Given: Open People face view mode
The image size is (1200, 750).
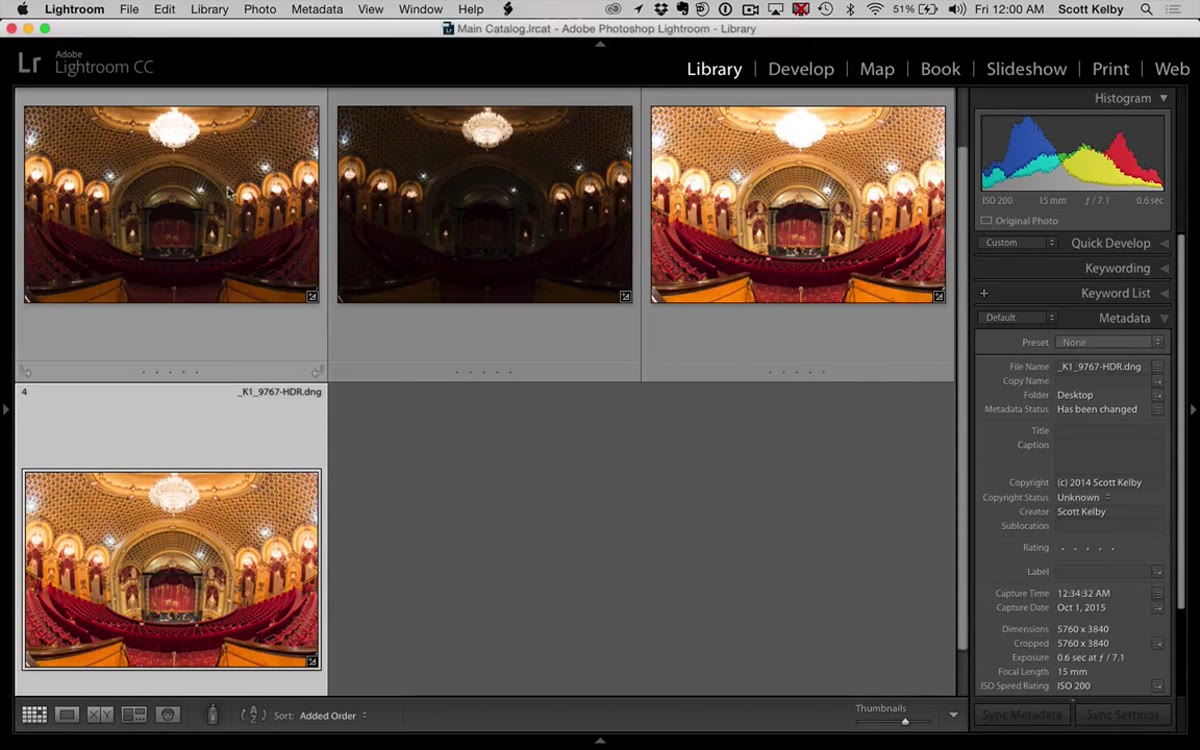Looking at the screenshot, I should point(168,715).
